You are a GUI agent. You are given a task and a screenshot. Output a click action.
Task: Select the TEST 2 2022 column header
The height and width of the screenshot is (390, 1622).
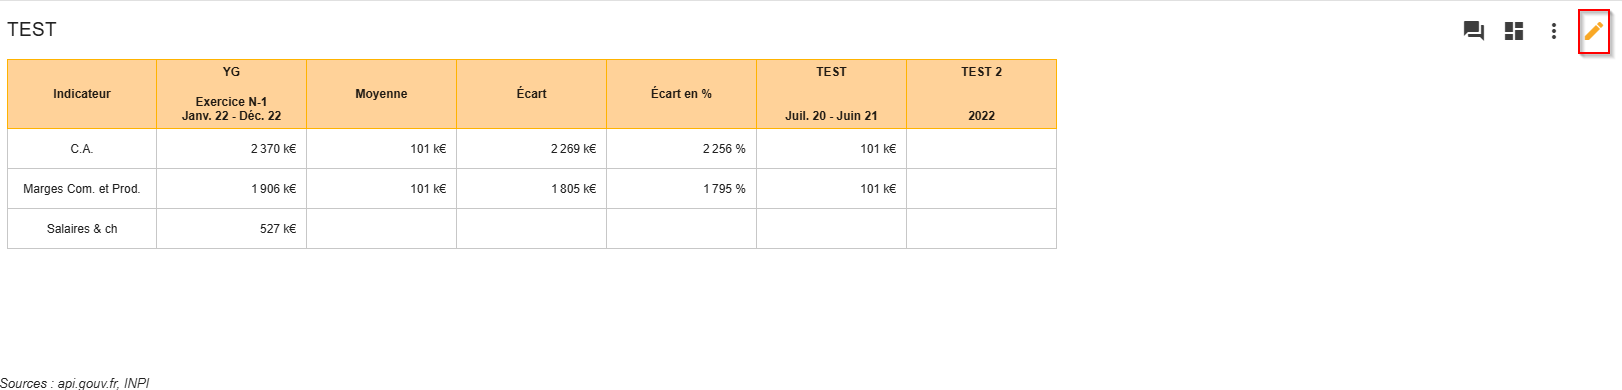[x=982, y=94]
